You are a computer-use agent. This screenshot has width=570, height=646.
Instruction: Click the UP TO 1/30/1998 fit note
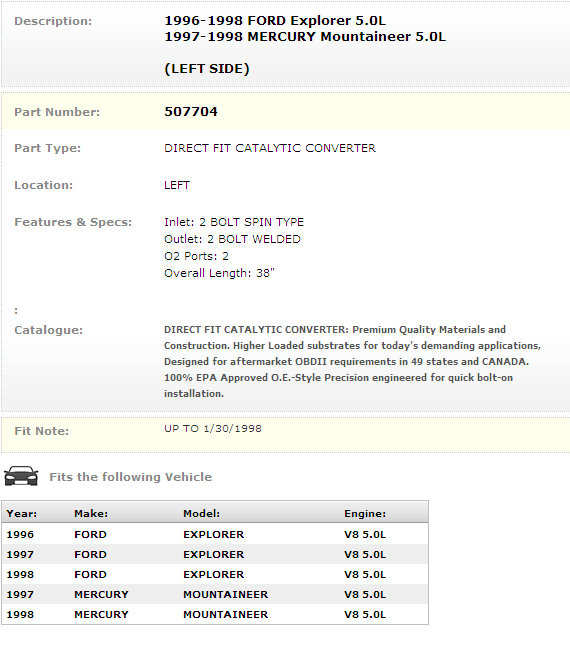coord(213,428)
